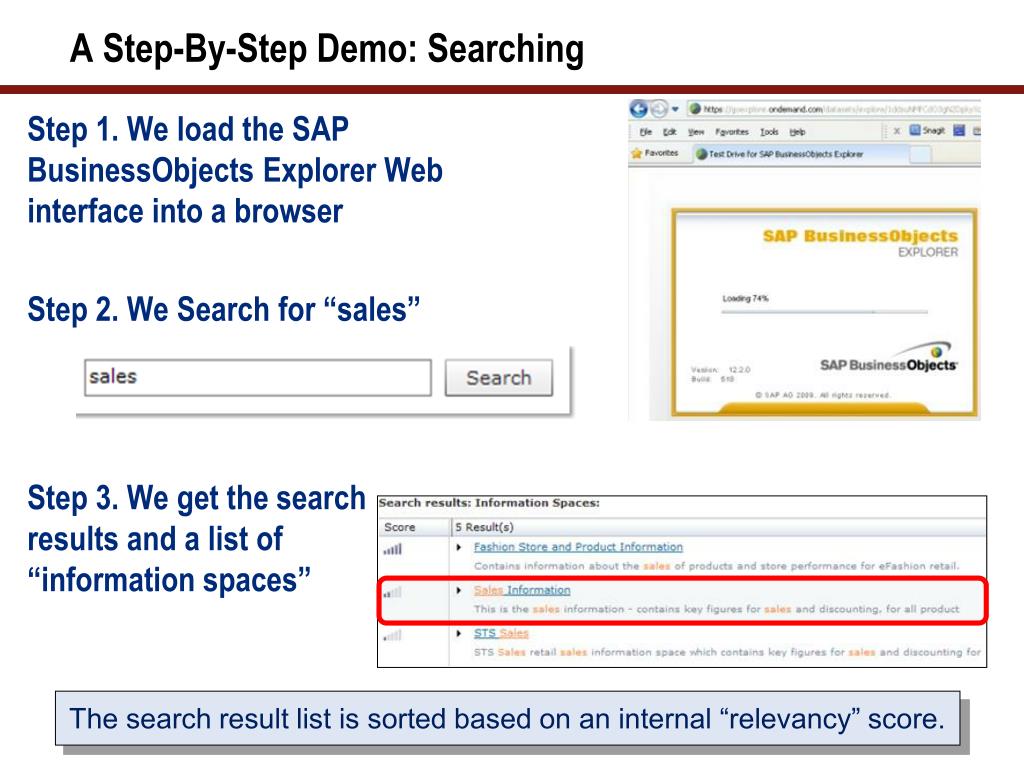1024x768 pixels.
Task: Click the blue icon right of Snagit
Action: pos(959,131)
